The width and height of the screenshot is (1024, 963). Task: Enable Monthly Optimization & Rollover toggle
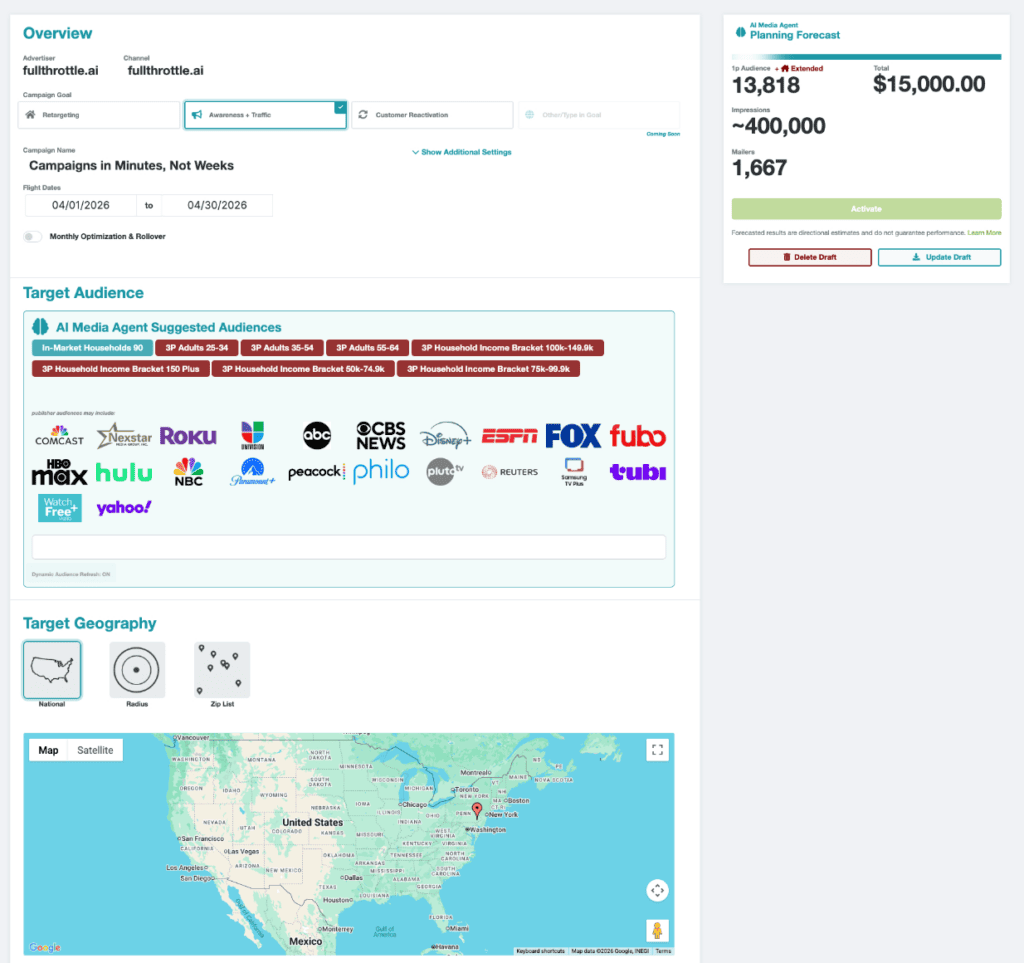click(x=33, y=237)
